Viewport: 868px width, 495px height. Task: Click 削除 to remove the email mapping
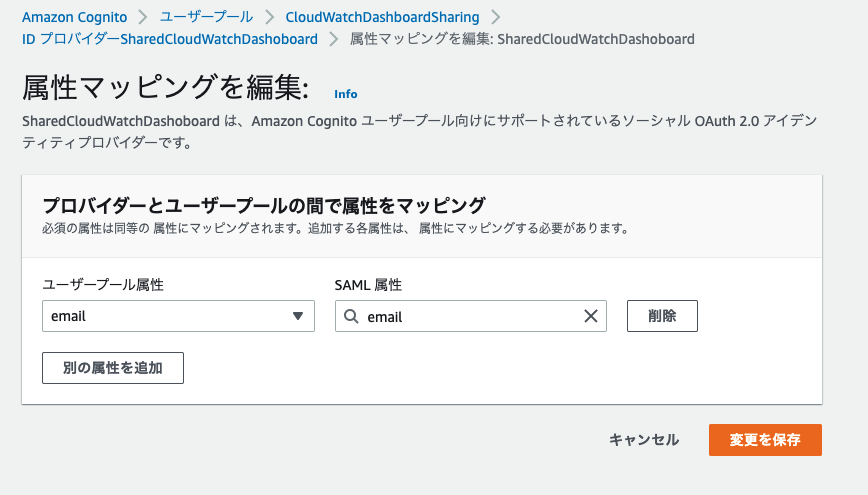click(662, 316)
